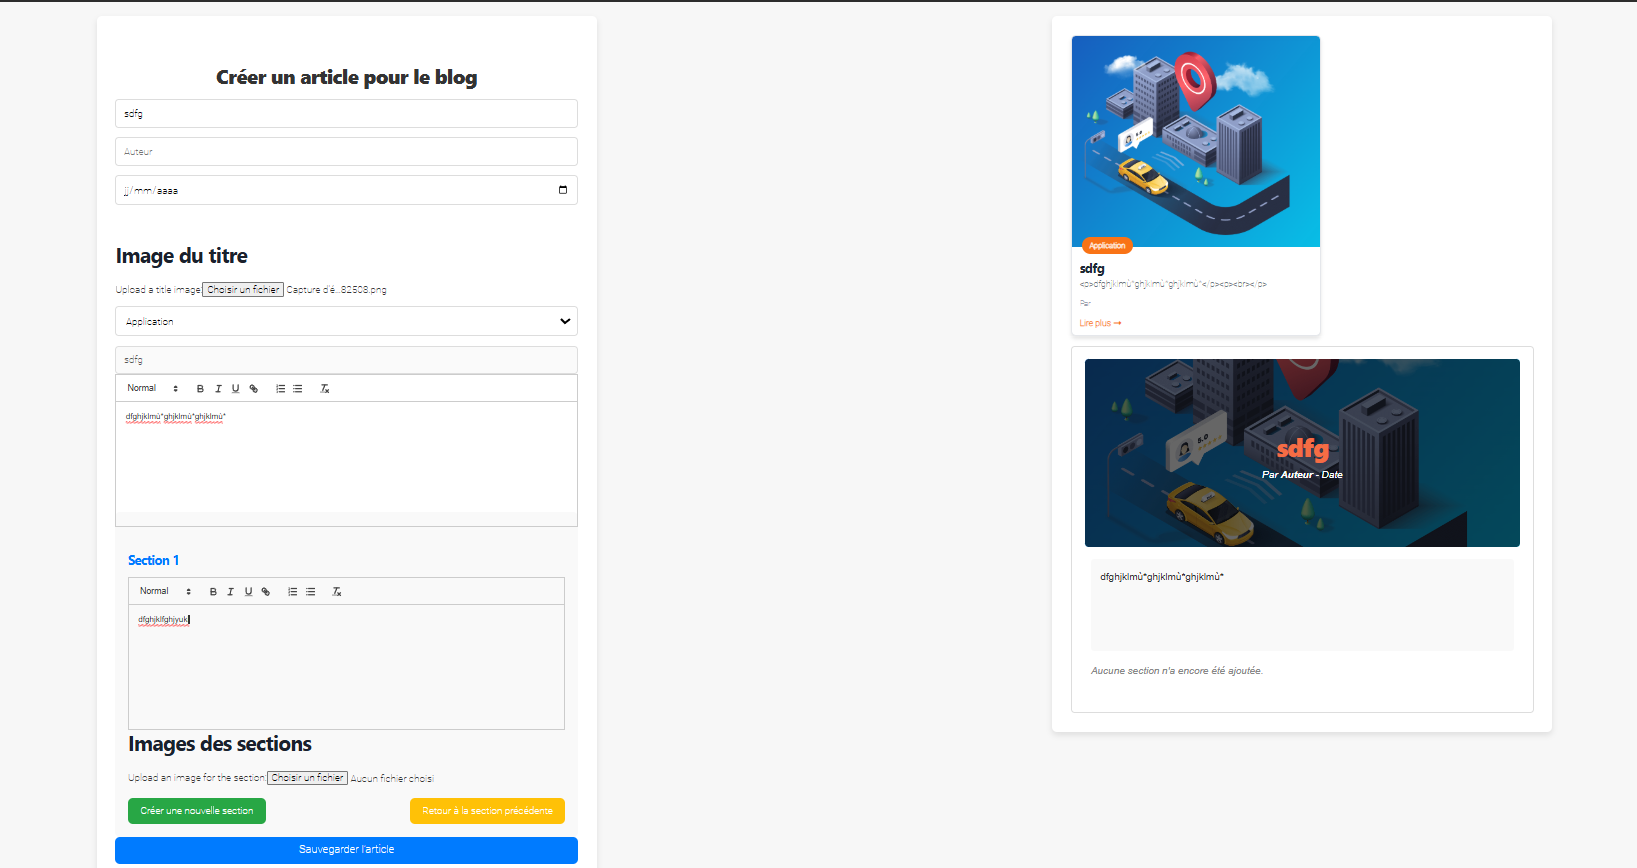
Task: Choose a file for the section image
Action: pyautogui.click(x=307, y=778)
